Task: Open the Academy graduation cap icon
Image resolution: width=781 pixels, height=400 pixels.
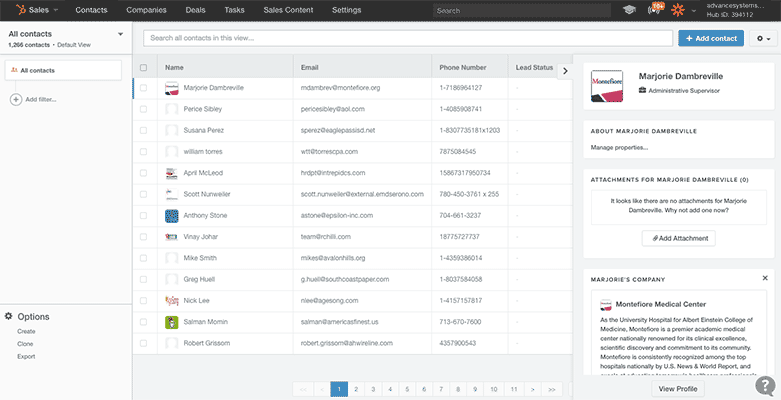Action: point(630,10)
